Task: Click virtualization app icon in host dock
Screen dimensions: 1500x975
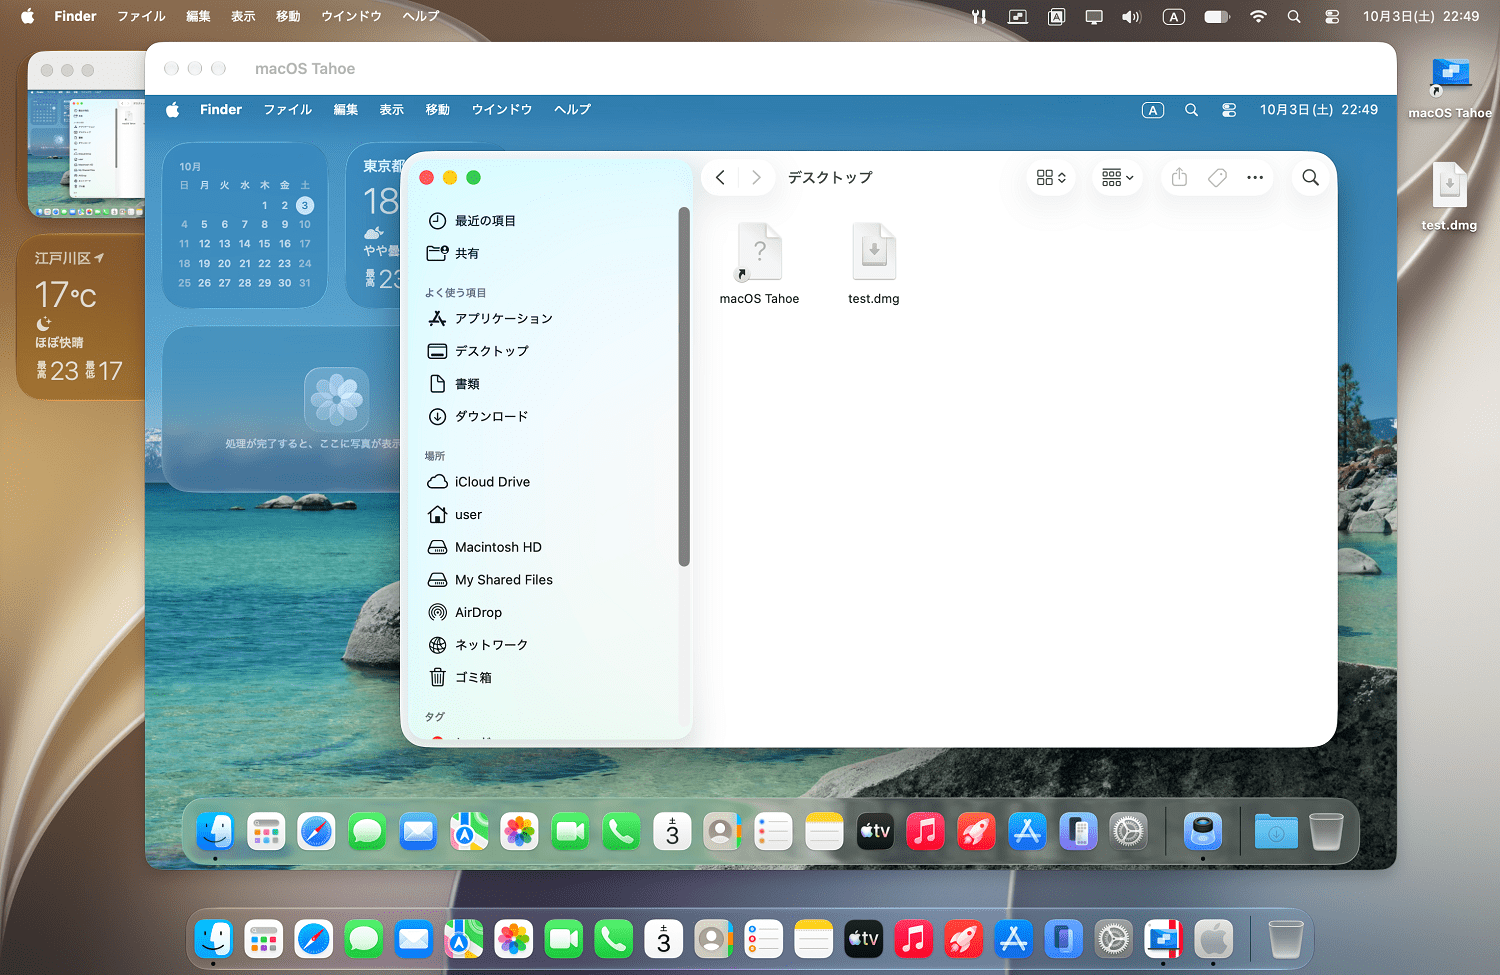Action: (x=1164, y=939)
